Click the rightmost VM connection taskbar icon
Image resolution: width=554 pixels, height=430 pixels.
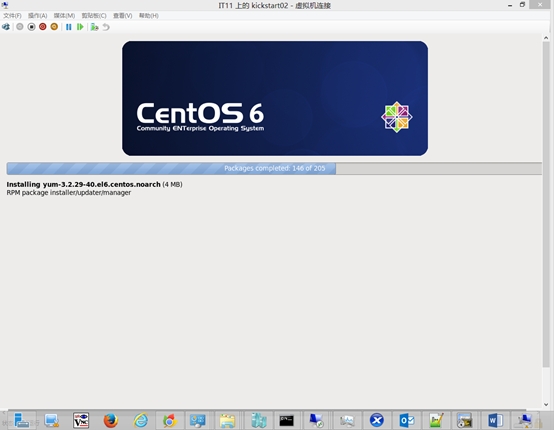525,420
